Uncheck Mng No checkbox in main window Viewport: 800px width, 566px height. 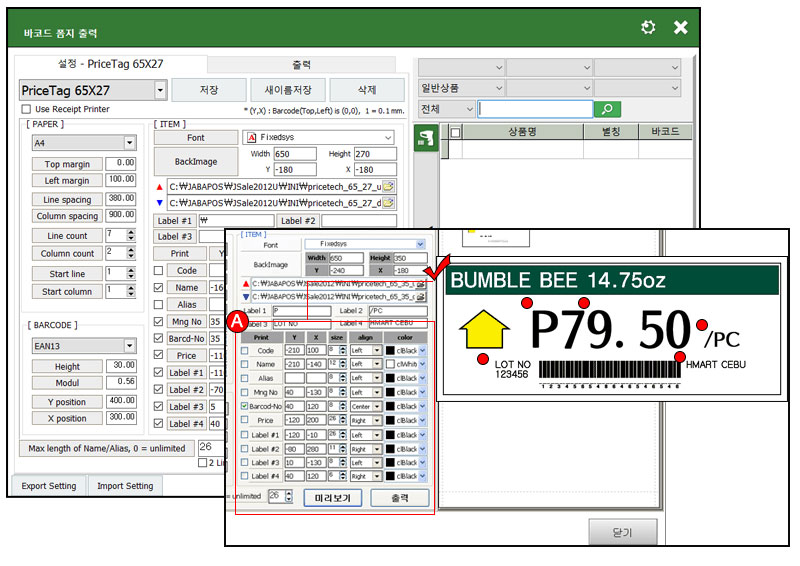click(x=159, y=322)
